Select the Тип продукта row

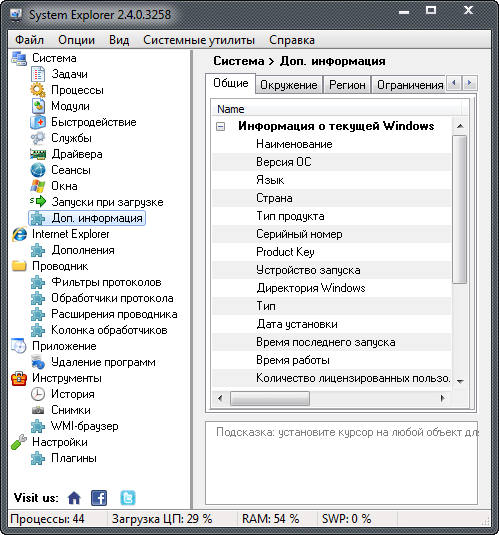[x=332, y=216]
